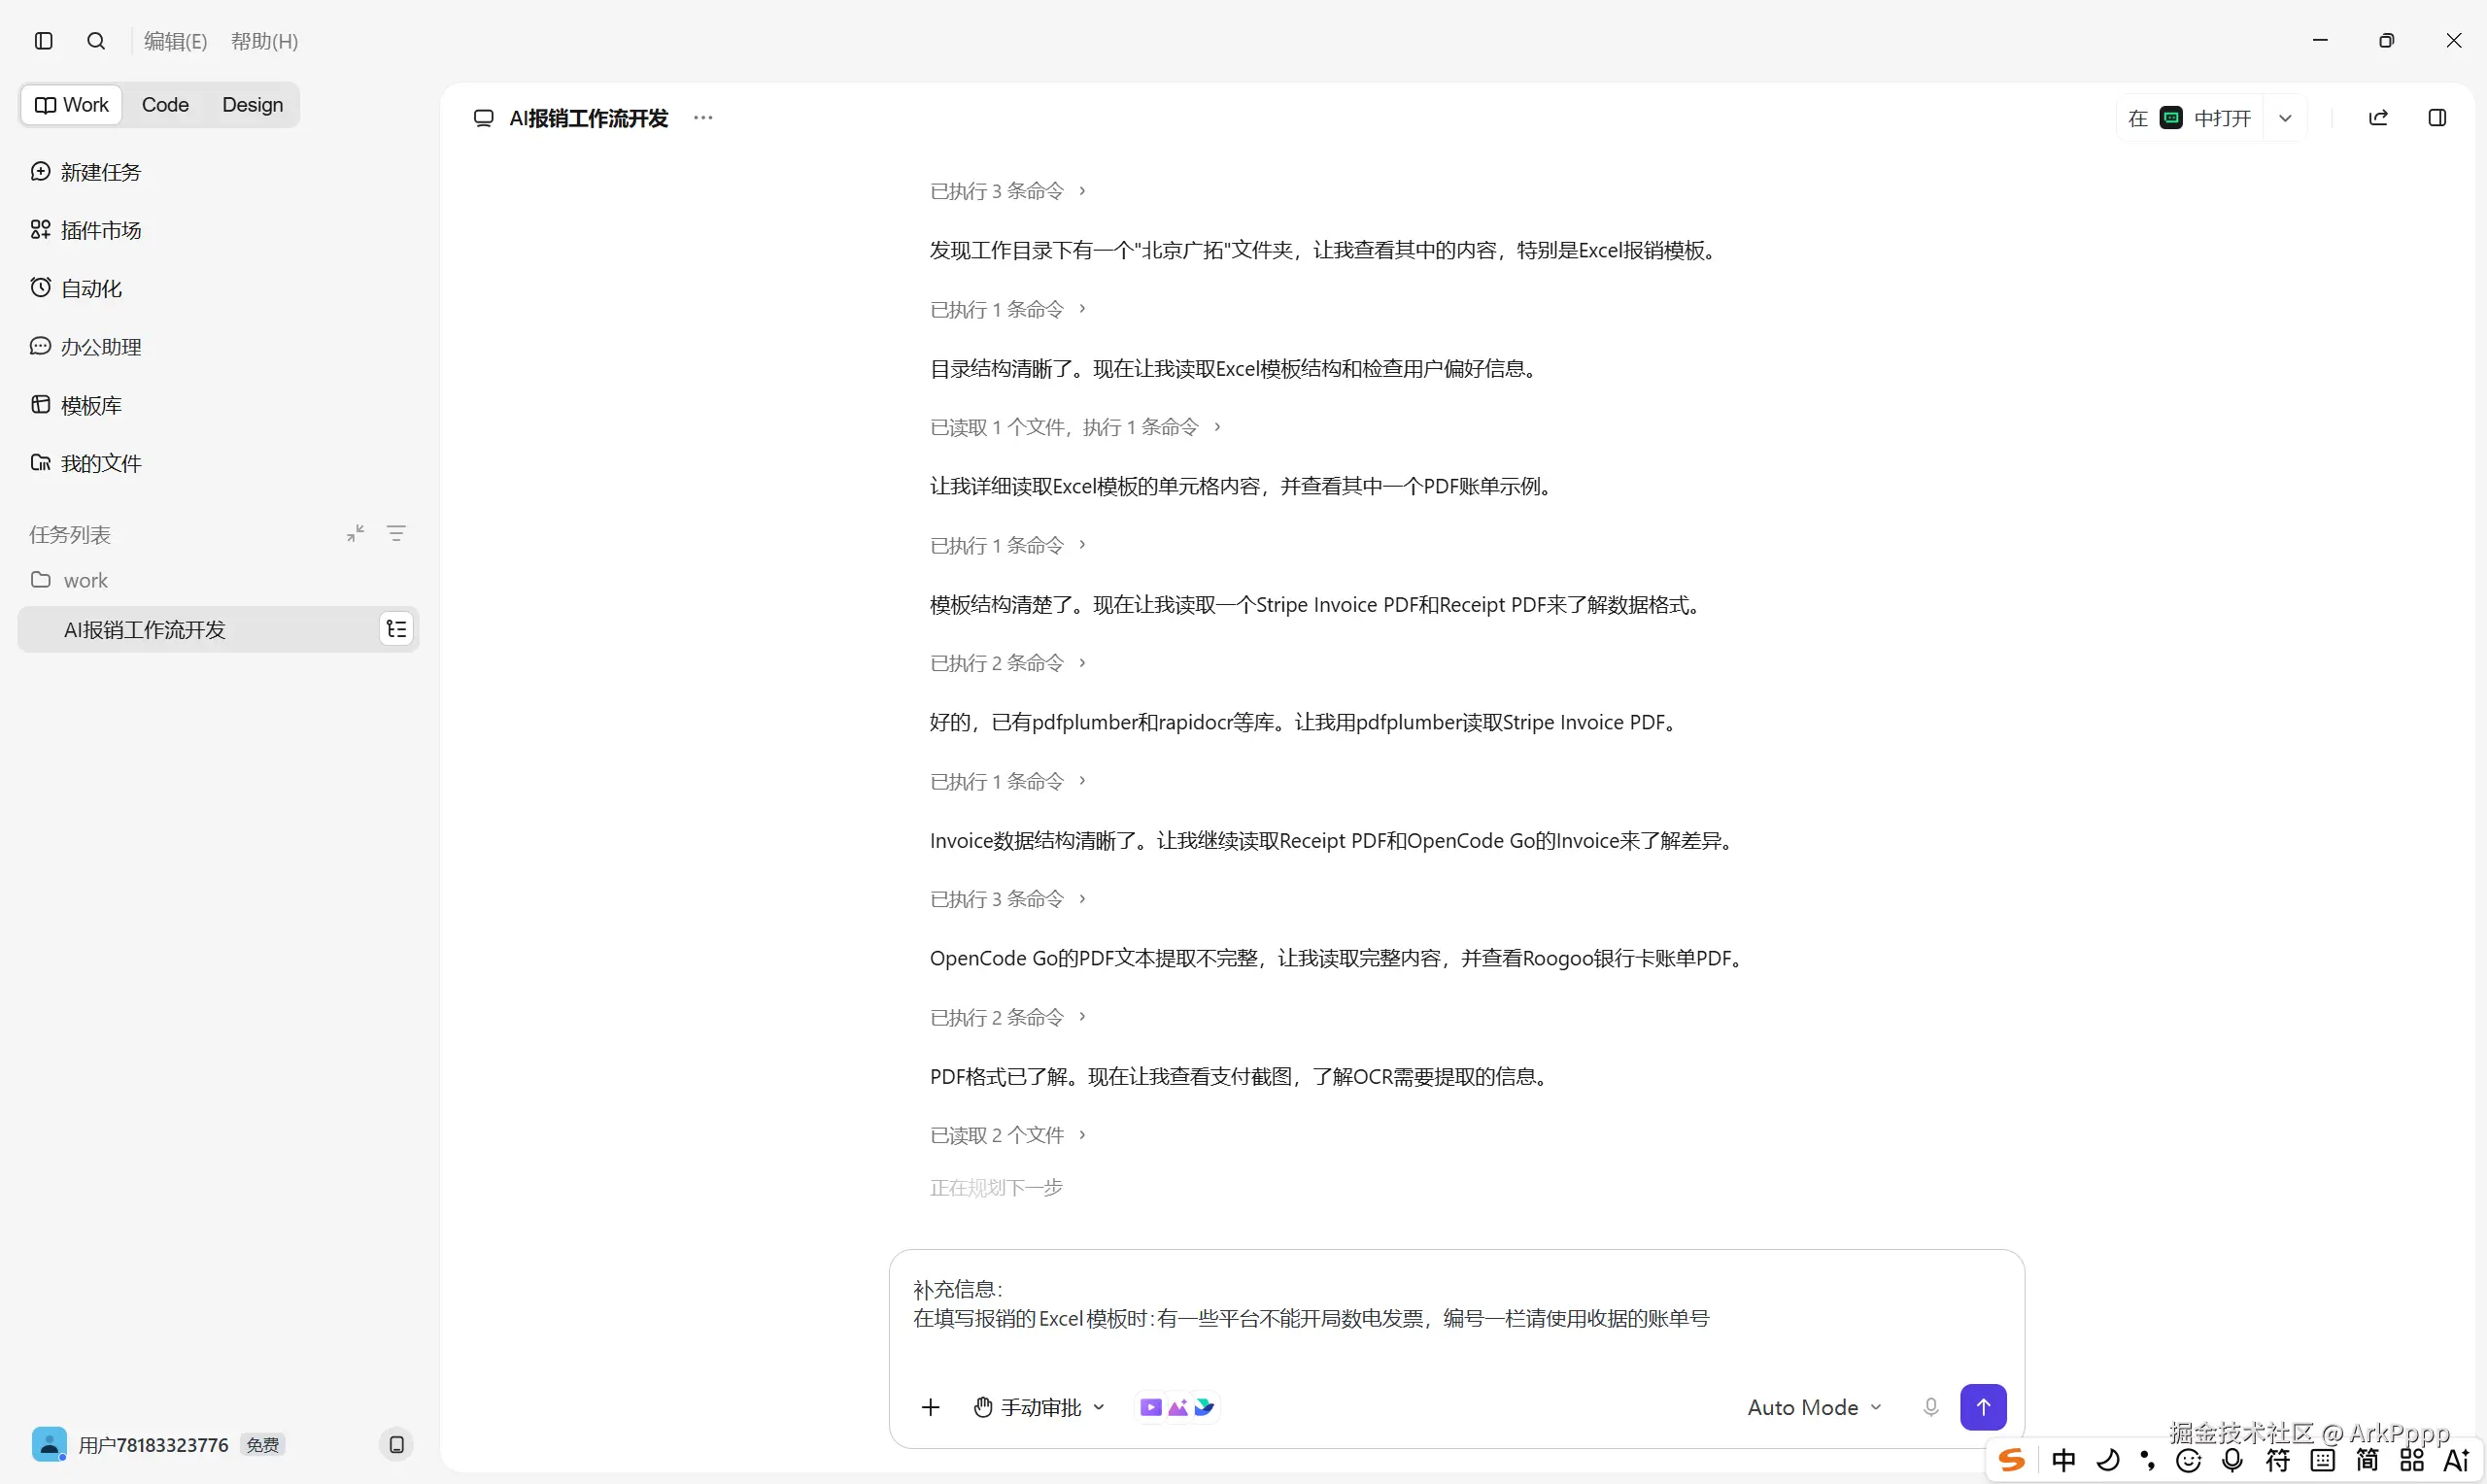
Task: Collapse the task list with arrows icon
Action: pos(355,534)
